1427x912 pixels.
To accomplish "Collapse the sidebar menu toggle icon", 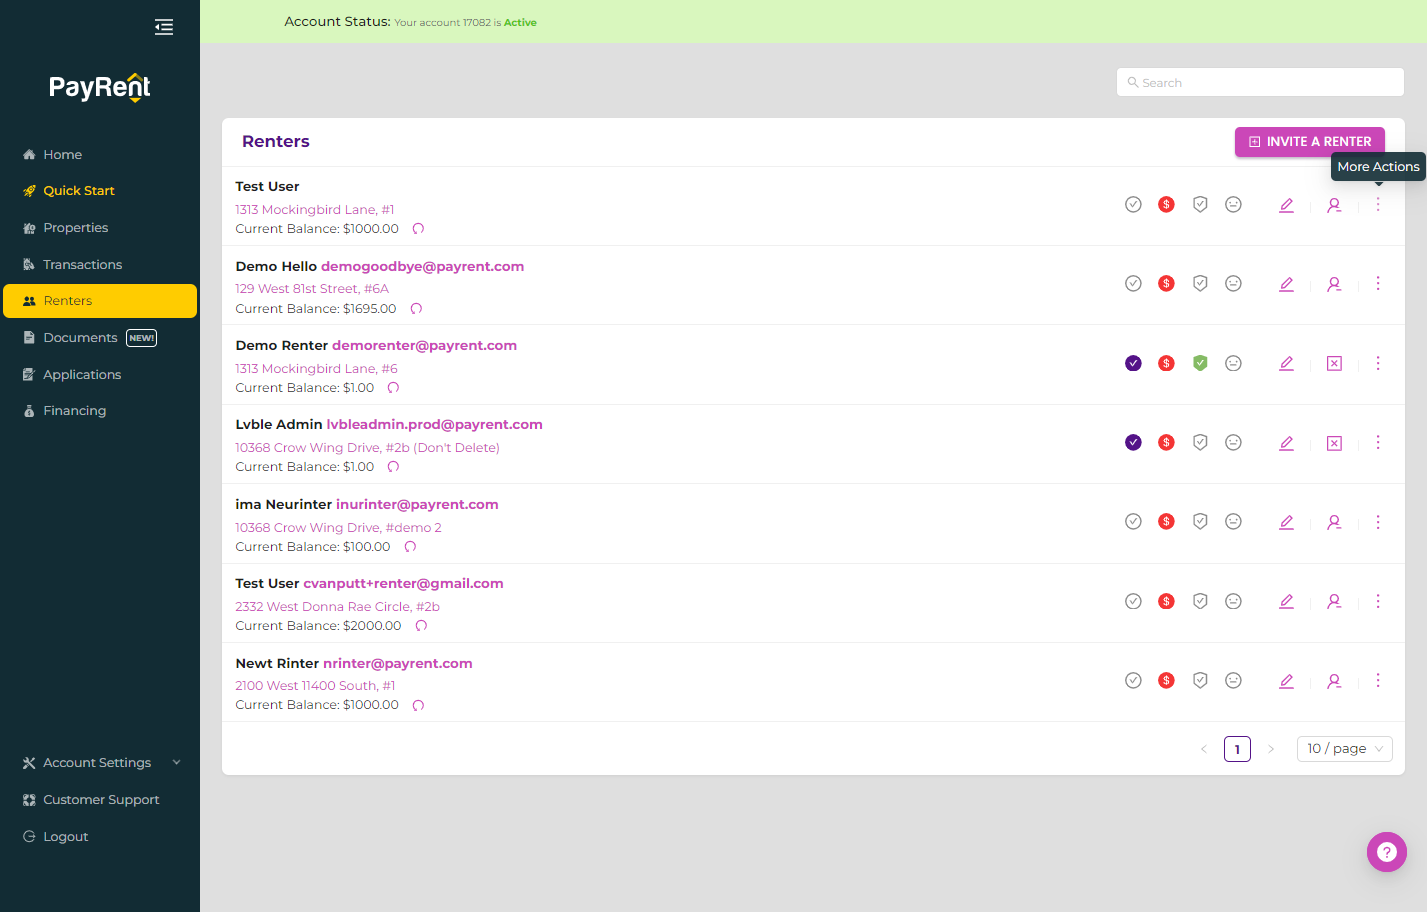I will tap(164, 27).
